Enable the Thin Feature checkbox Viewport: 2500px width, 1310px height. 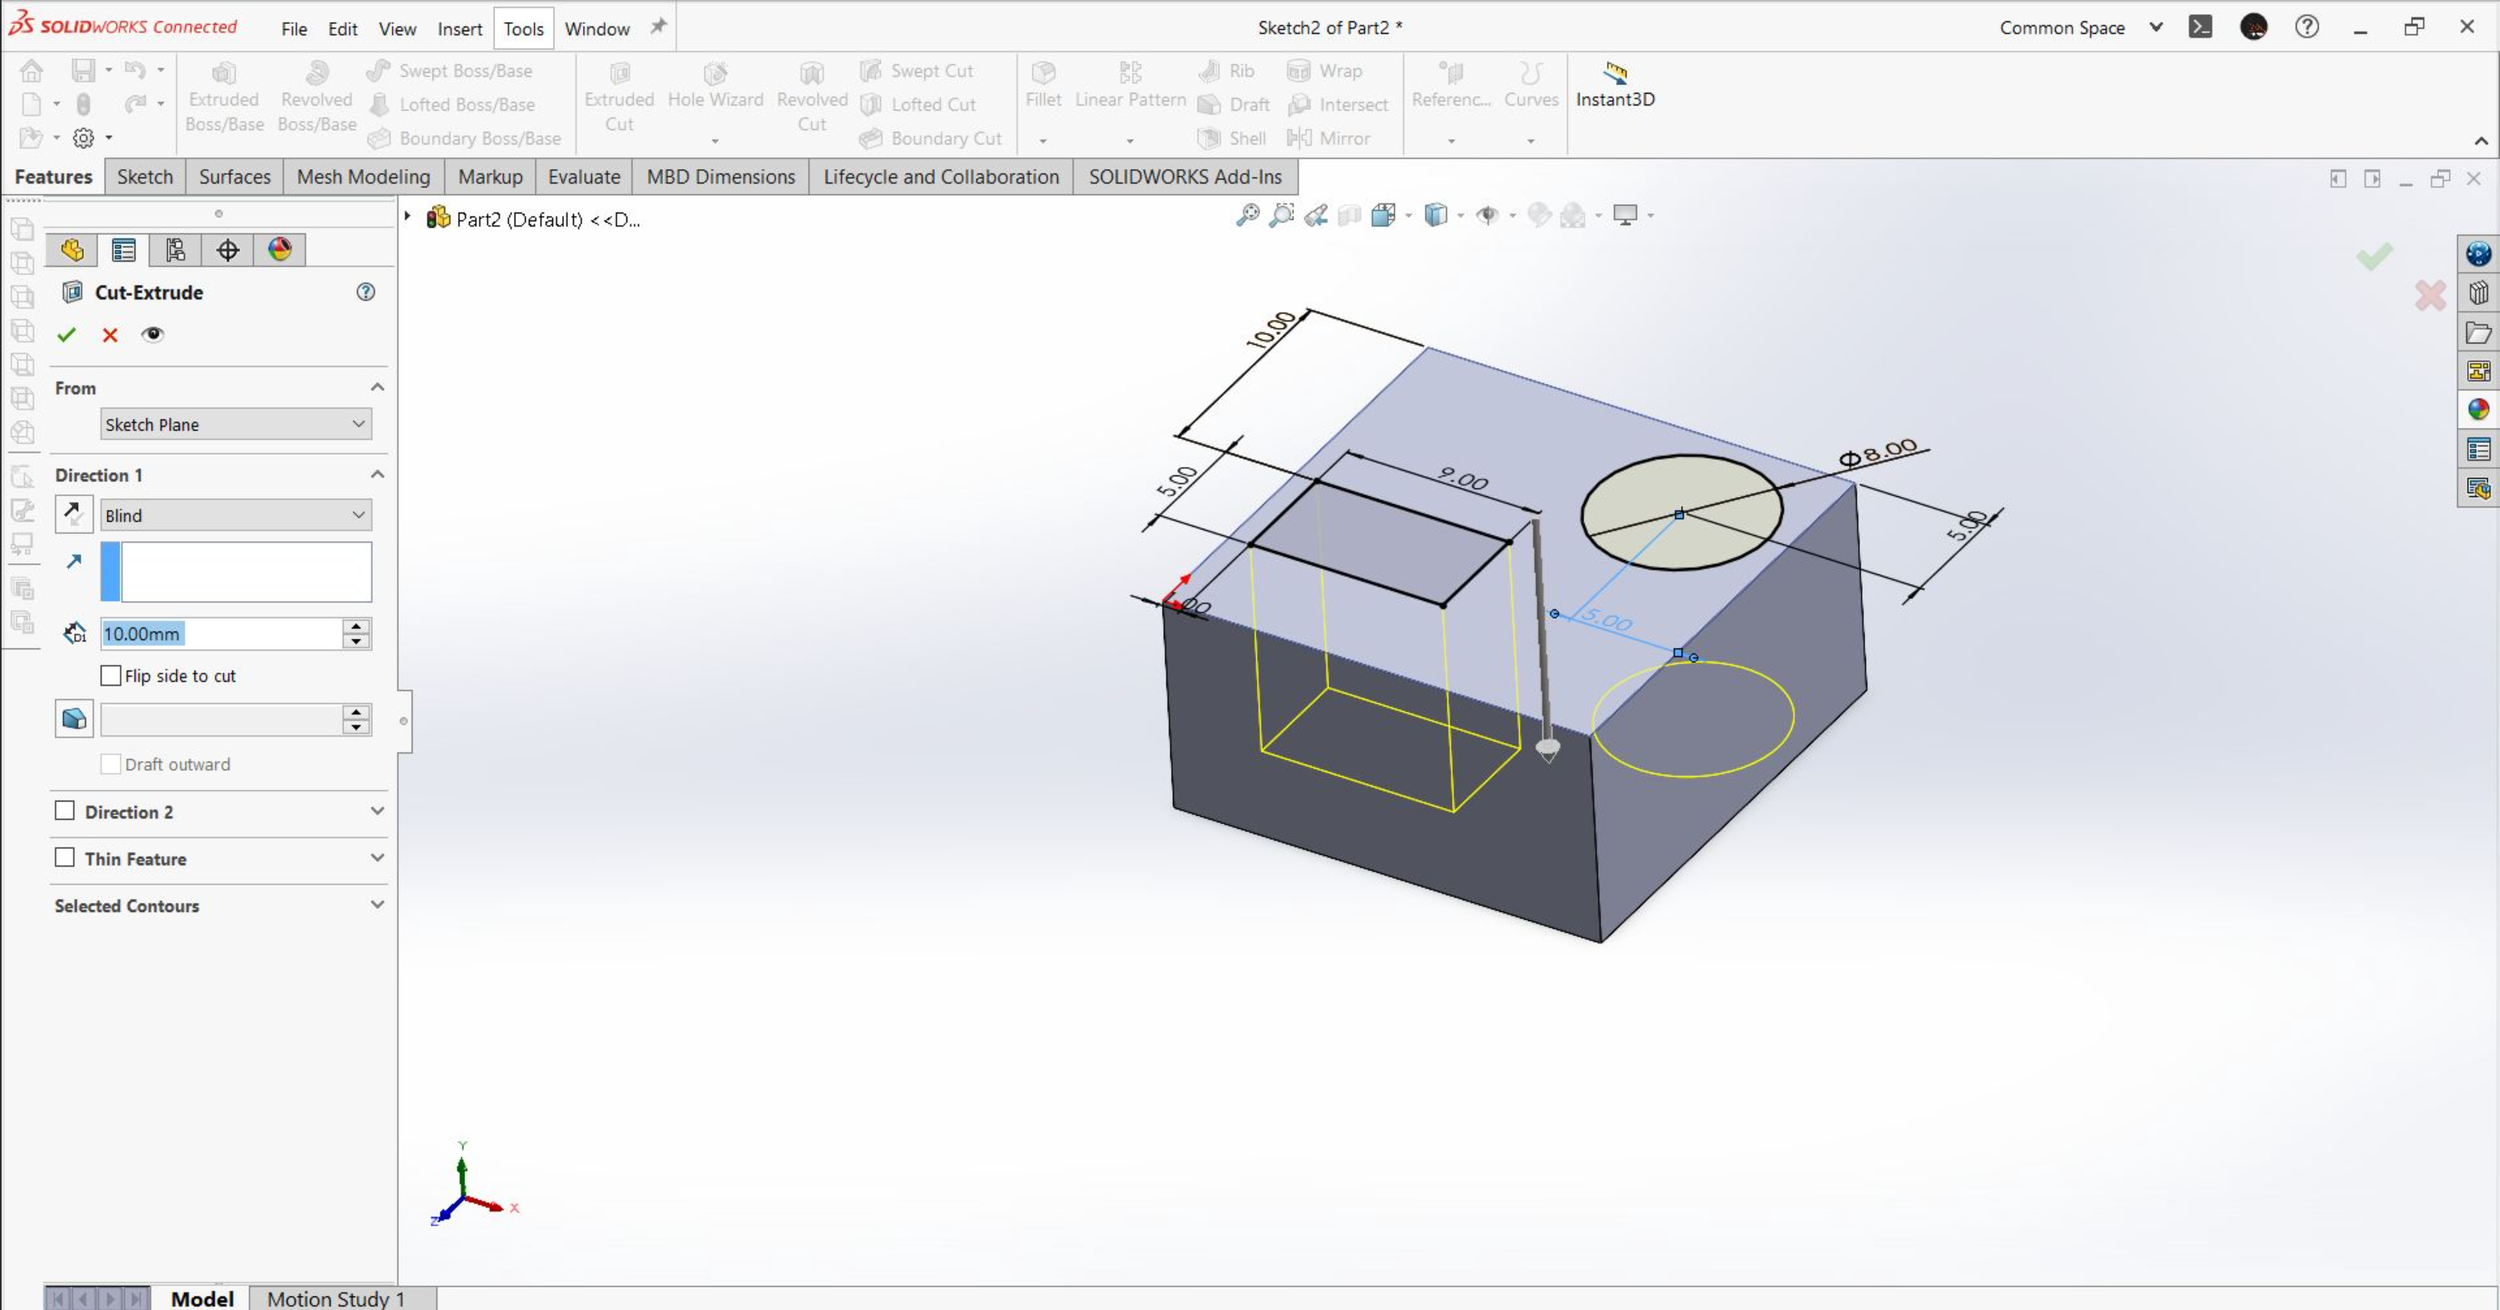tap(65, 858)
